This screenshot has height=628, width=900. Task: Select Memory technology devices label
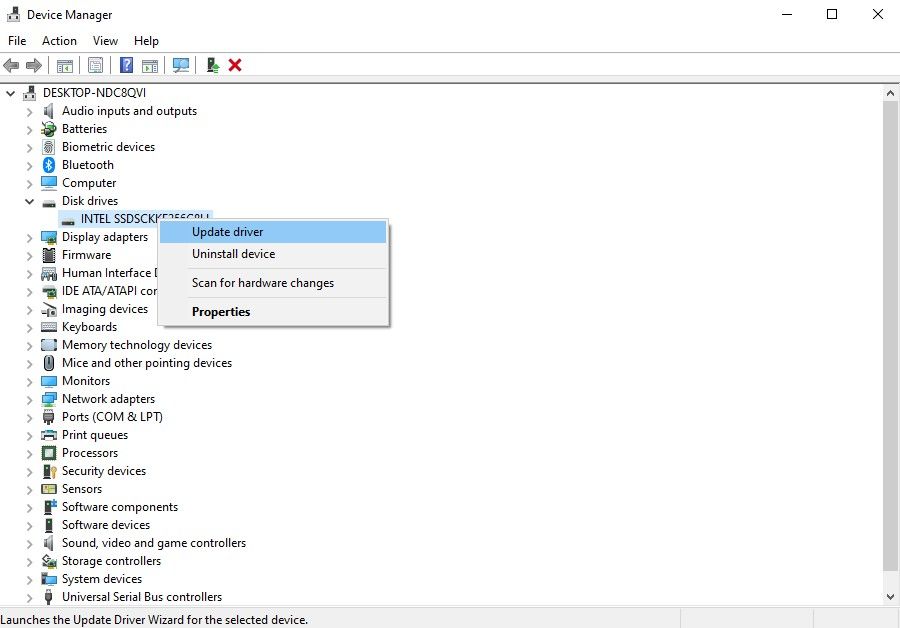pyautogui.click(x=137, y=345)
